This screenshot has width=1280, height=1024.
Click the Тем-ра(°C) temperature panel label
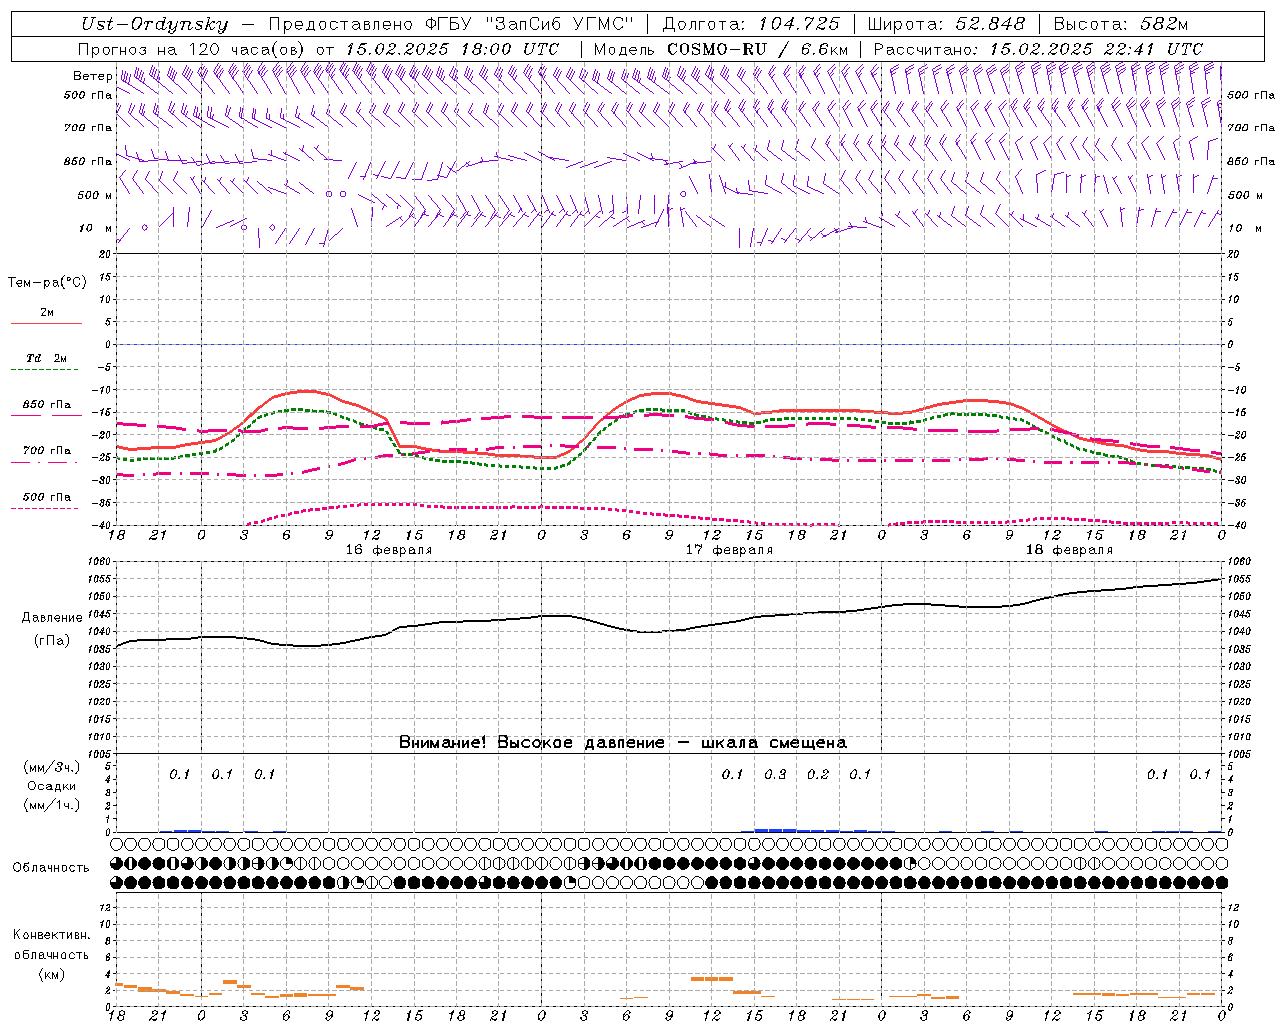pyautogui.click(x=47, y=283)
